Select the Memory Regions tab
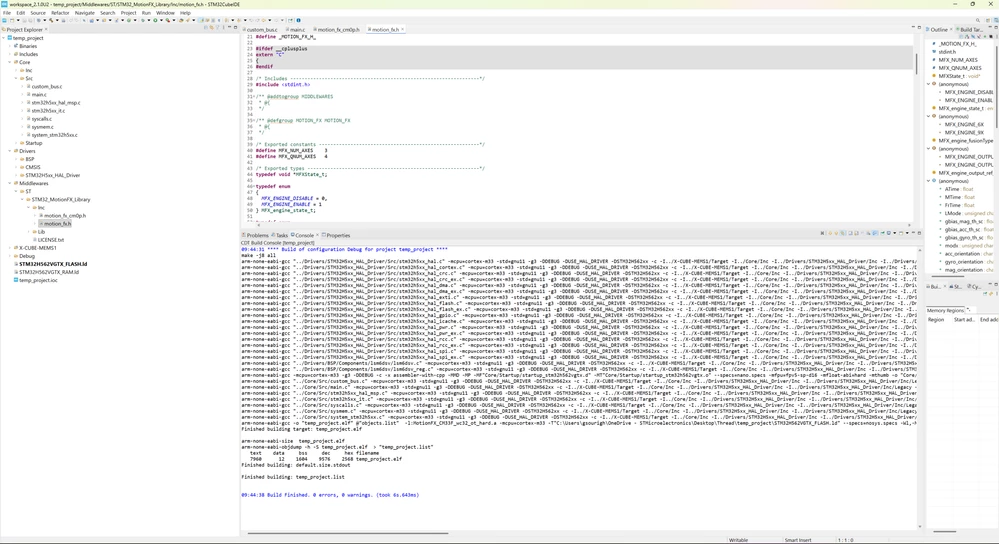The height and width of the screenshot is (544, 999). [945, 310]
